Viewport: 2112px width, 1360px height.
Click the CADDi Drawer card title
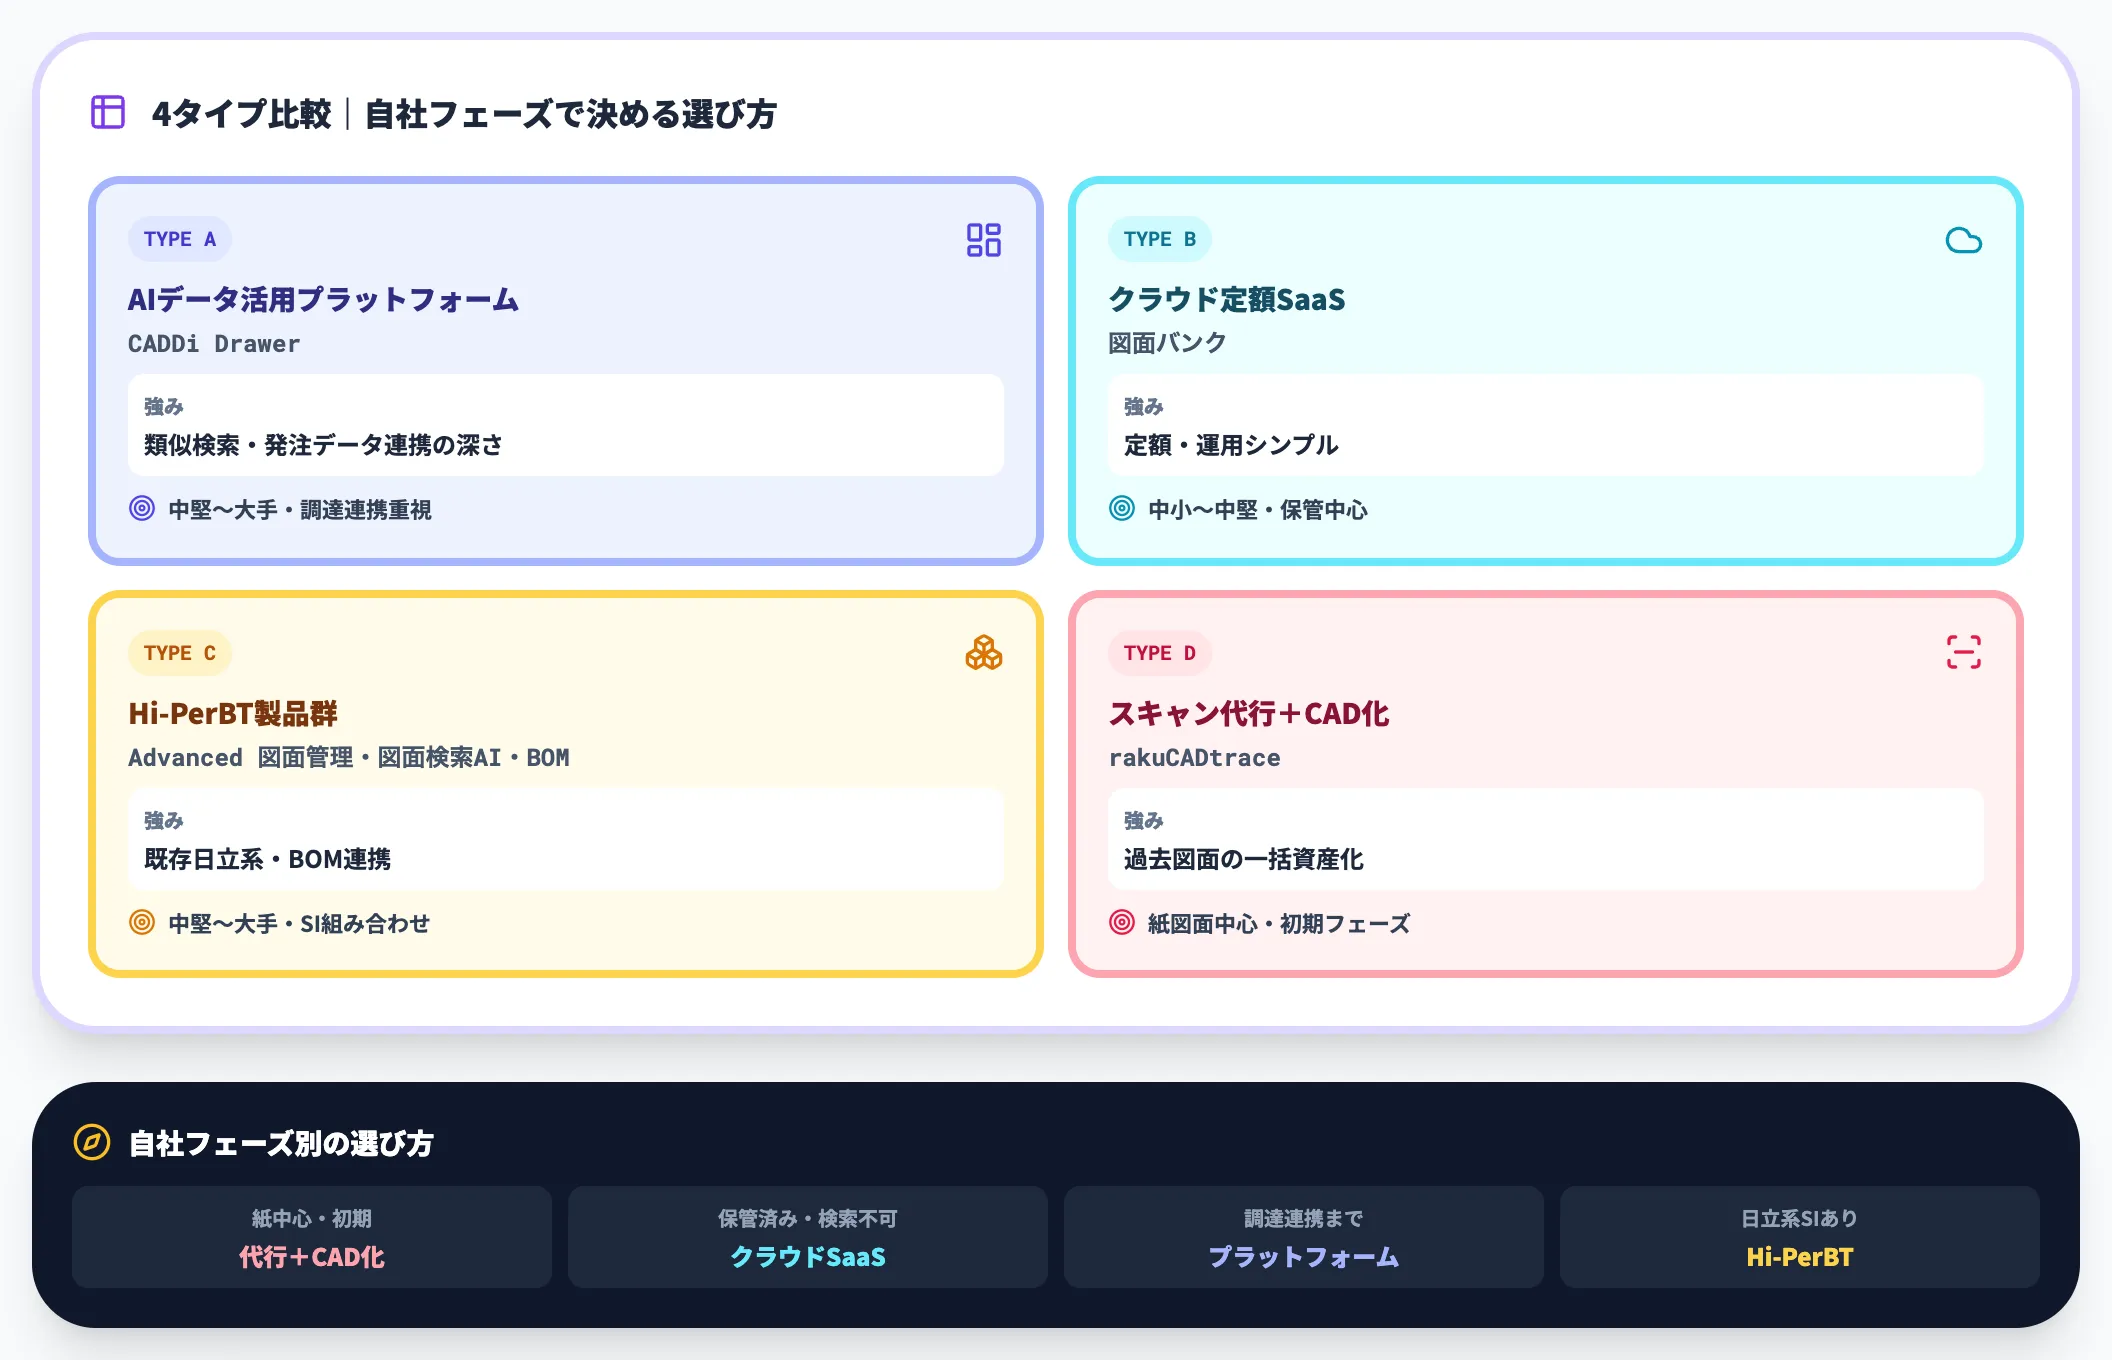tap(213, 343)
